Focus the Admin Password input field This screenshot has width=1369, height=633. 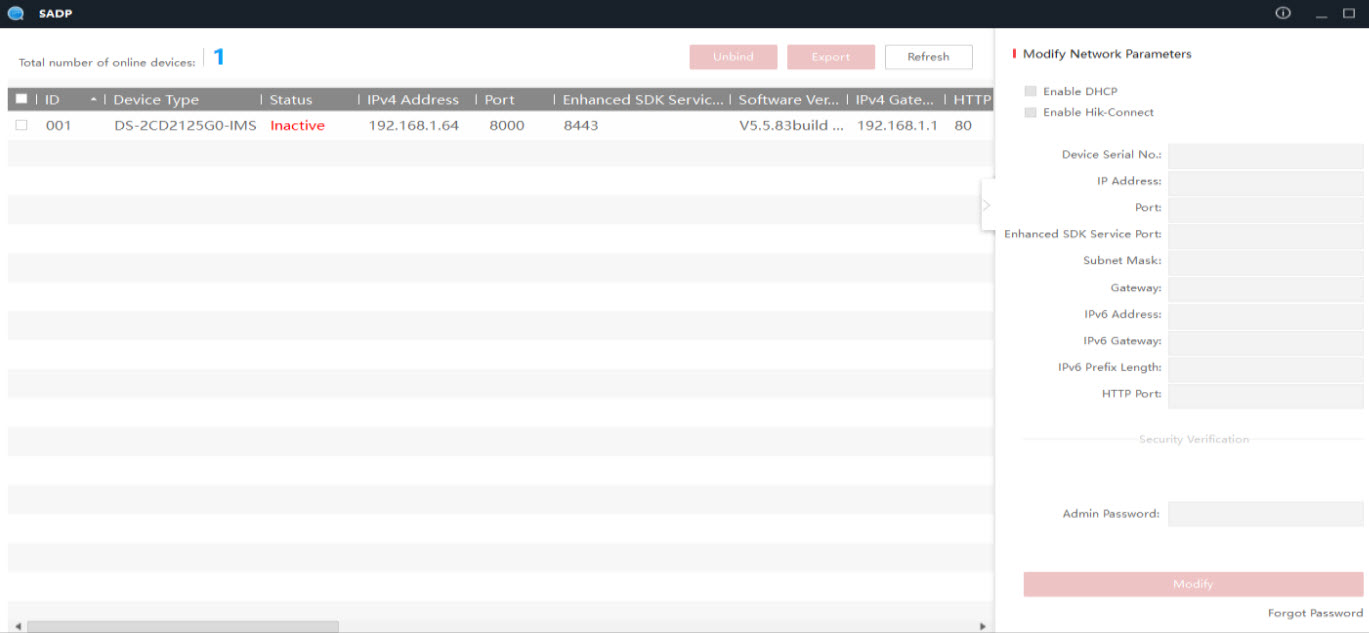coord(1265,514)
